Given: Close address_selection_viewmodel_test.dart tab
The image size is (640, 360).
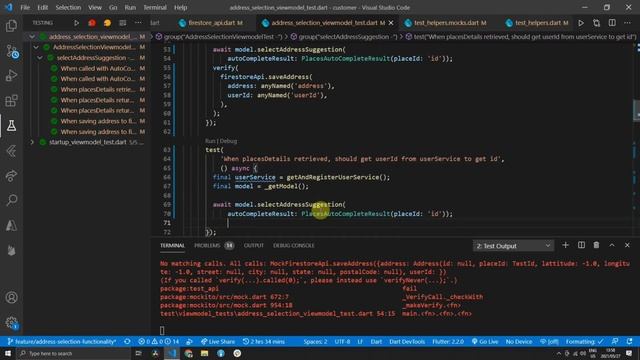Looking at the screenshot, I should pos(391,23).
